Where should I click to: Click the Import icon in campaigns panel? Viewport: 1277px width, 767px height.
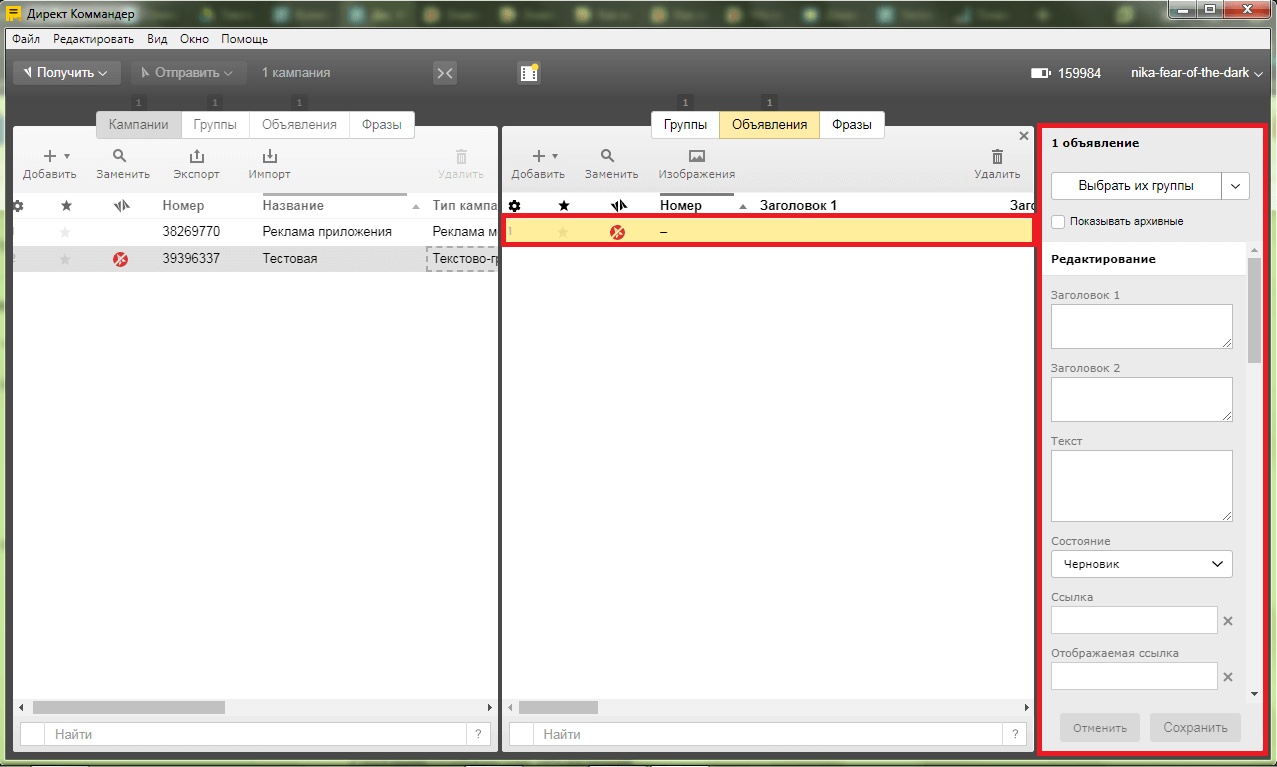(269, 157)
